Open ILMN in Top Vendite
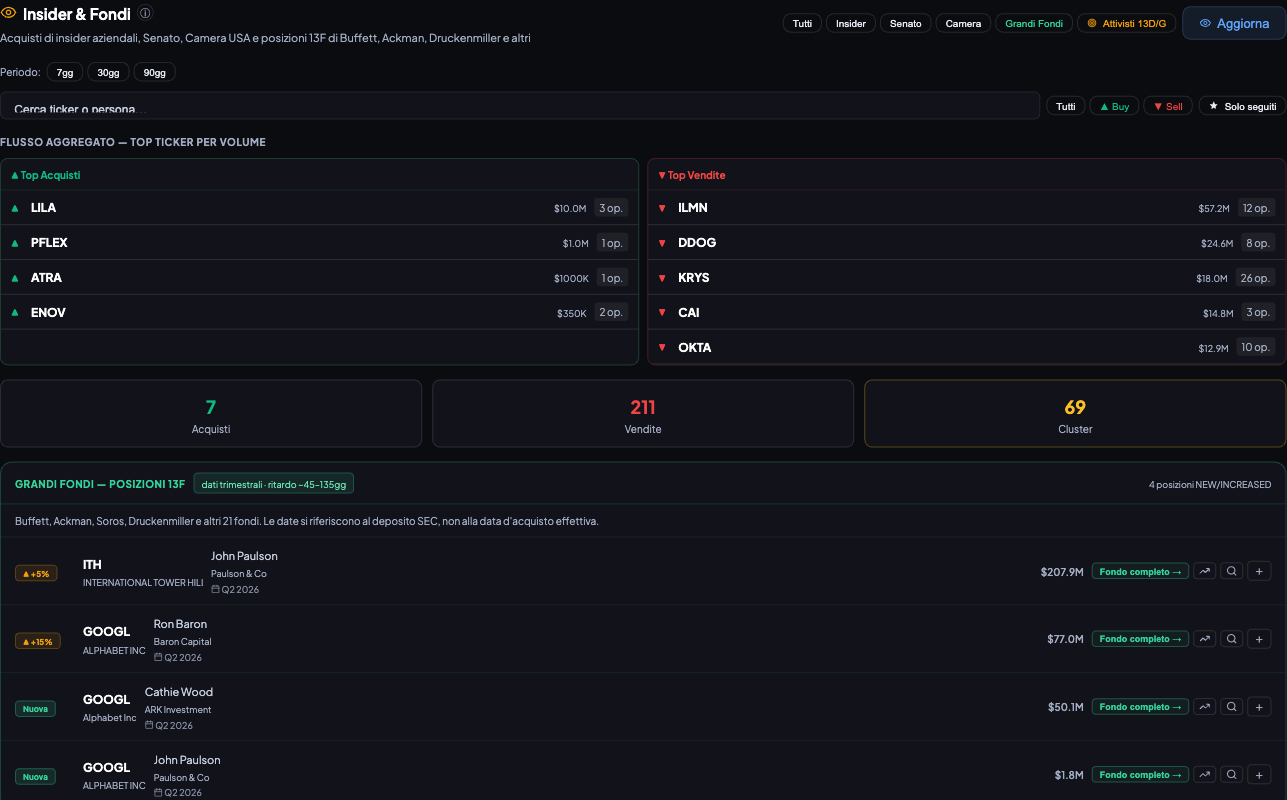This screenshot has height=800, width=1287. 967,208
